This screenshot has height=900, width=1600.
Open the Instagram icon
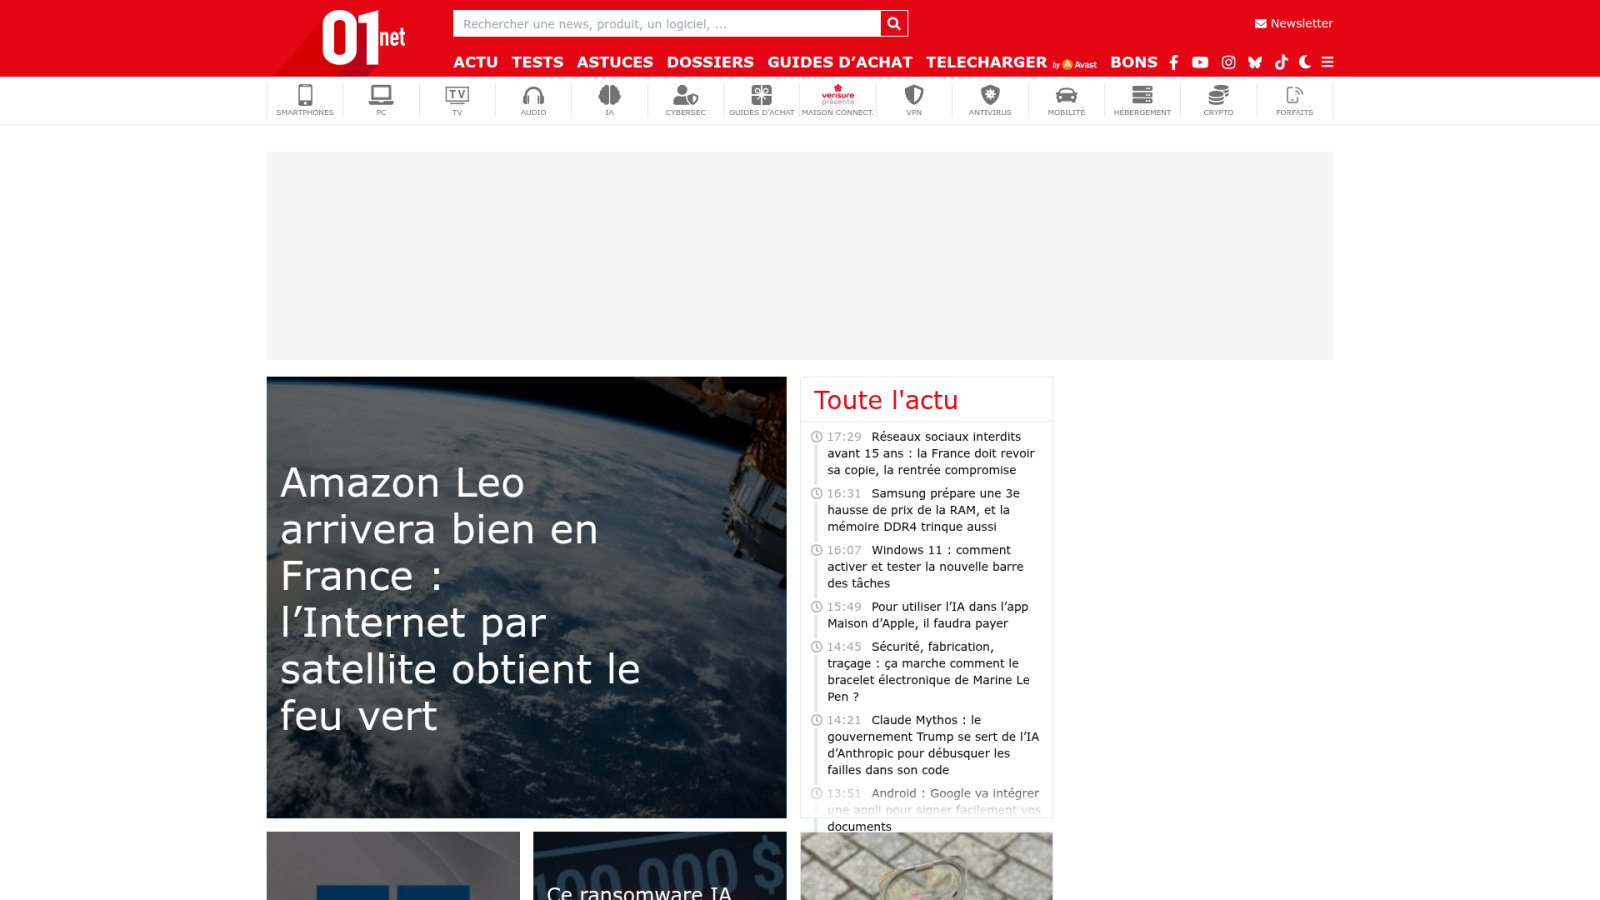coord(1228,62)
